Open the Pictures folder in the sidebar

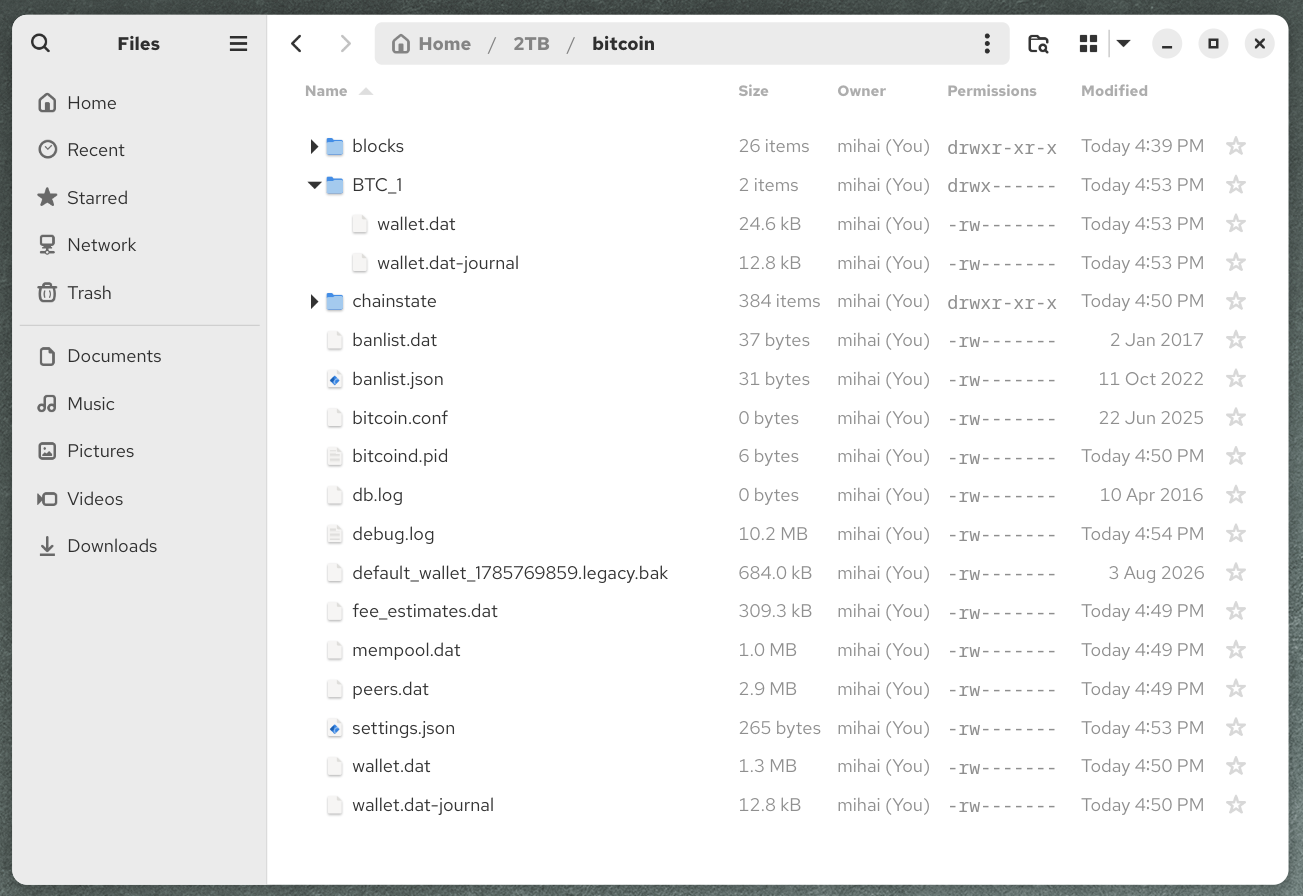tap(140, 451)
